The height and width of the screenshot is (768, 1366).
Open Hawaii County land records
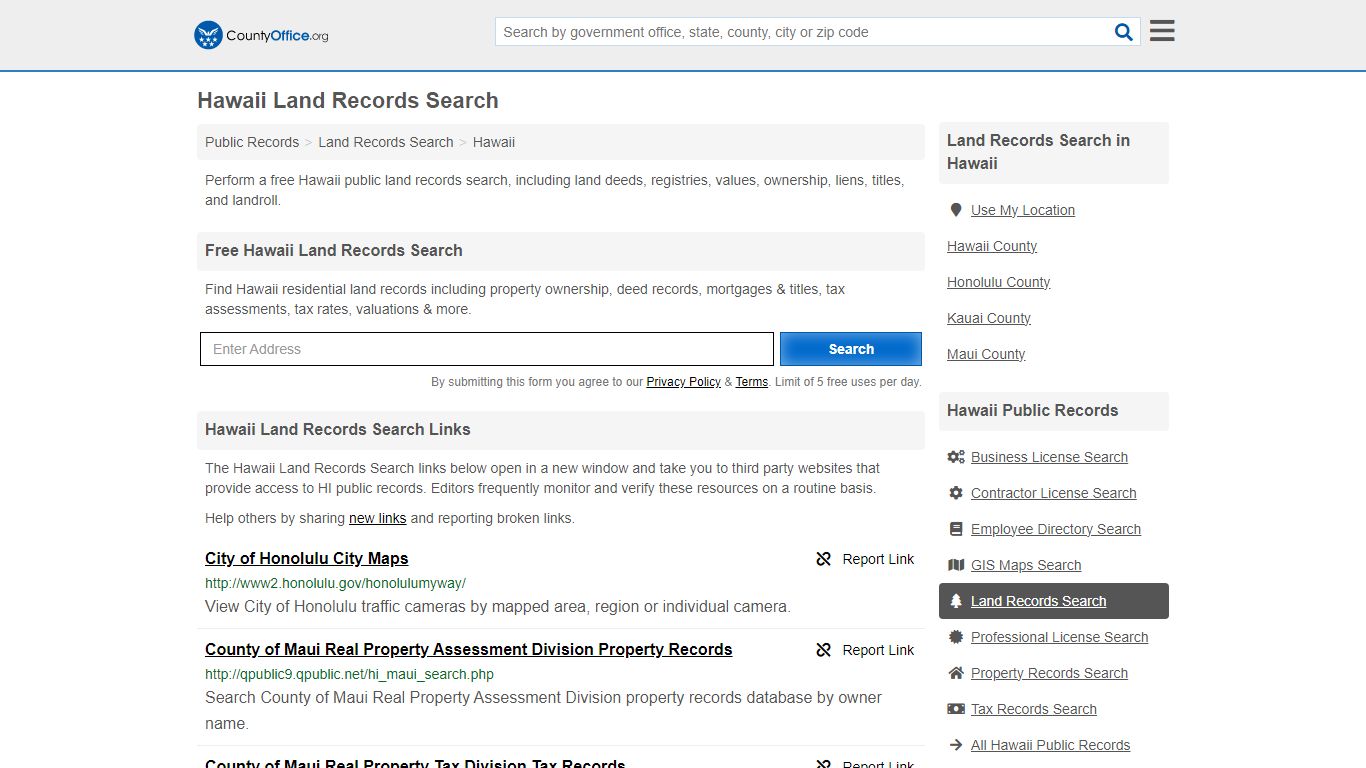click(992, 246)
